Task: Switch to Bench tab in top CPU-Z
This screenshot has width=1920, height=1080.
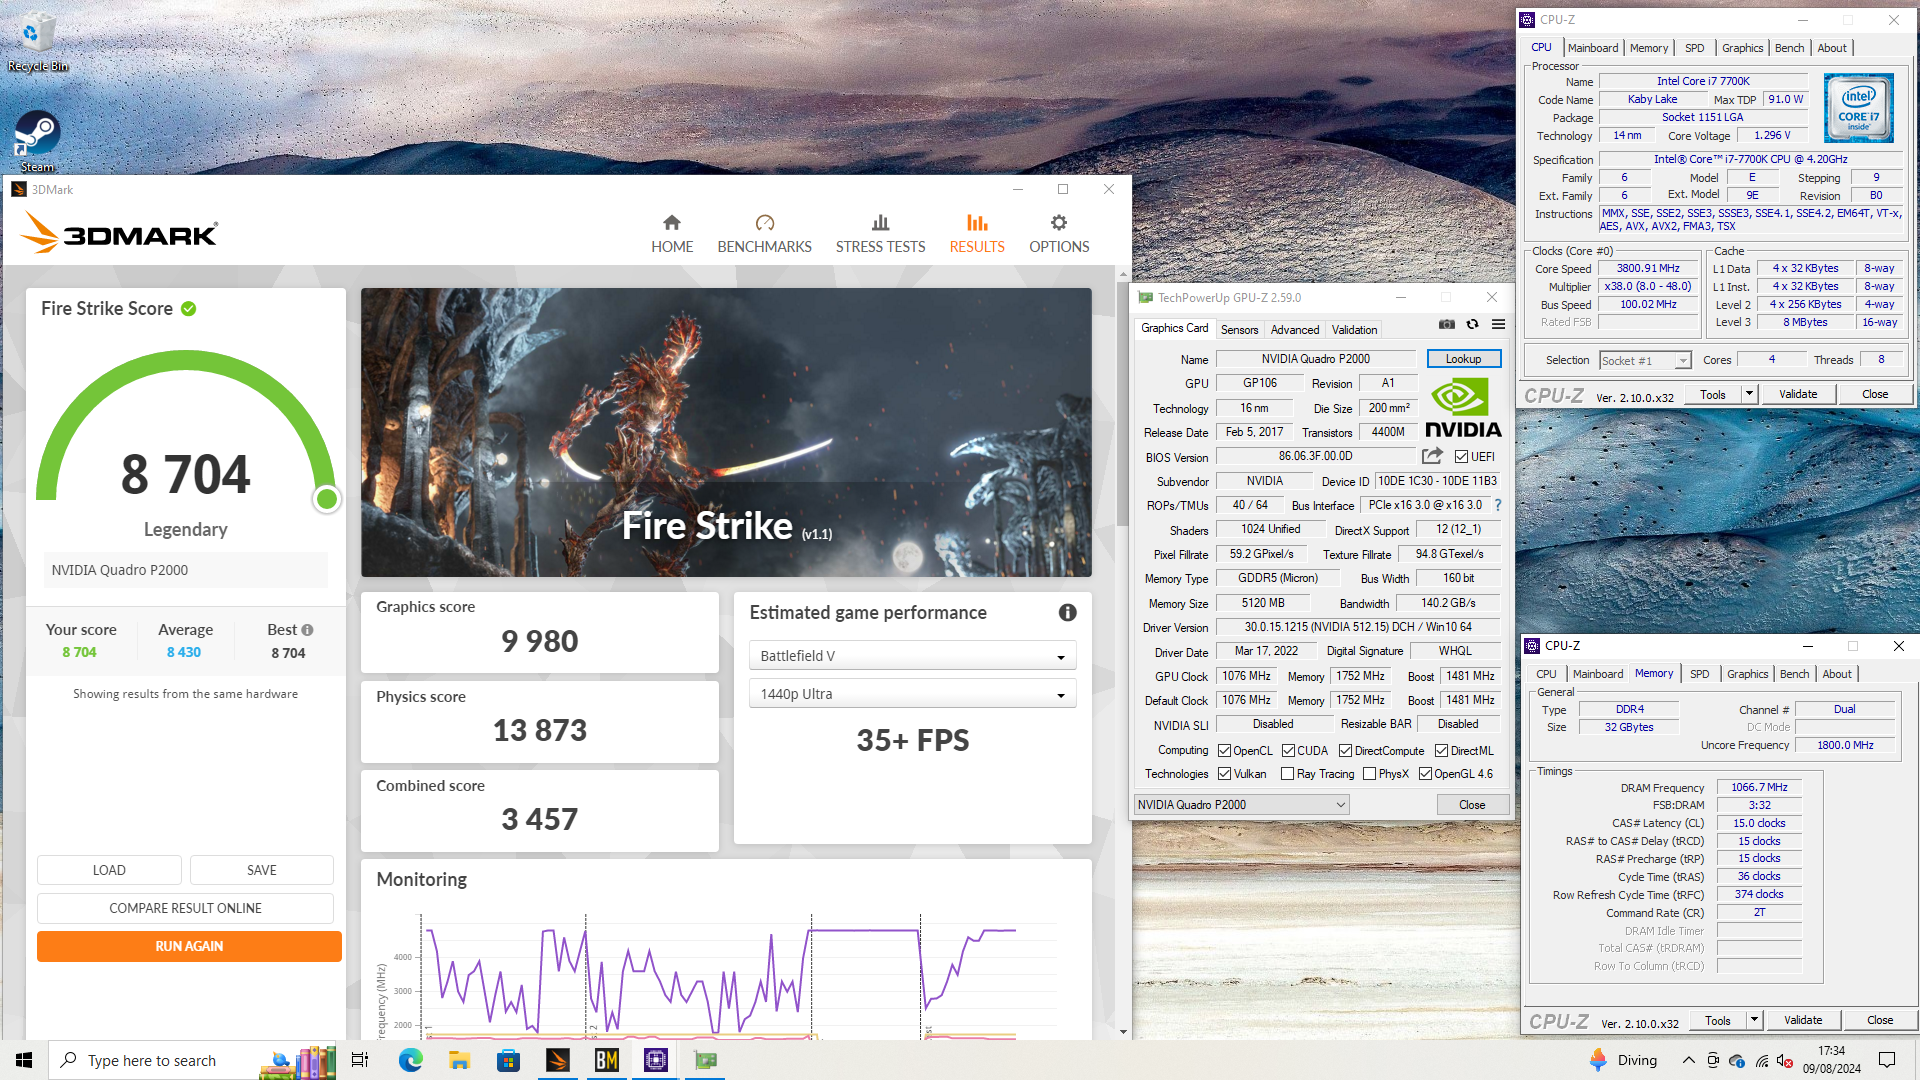Action: point(1789,48)
